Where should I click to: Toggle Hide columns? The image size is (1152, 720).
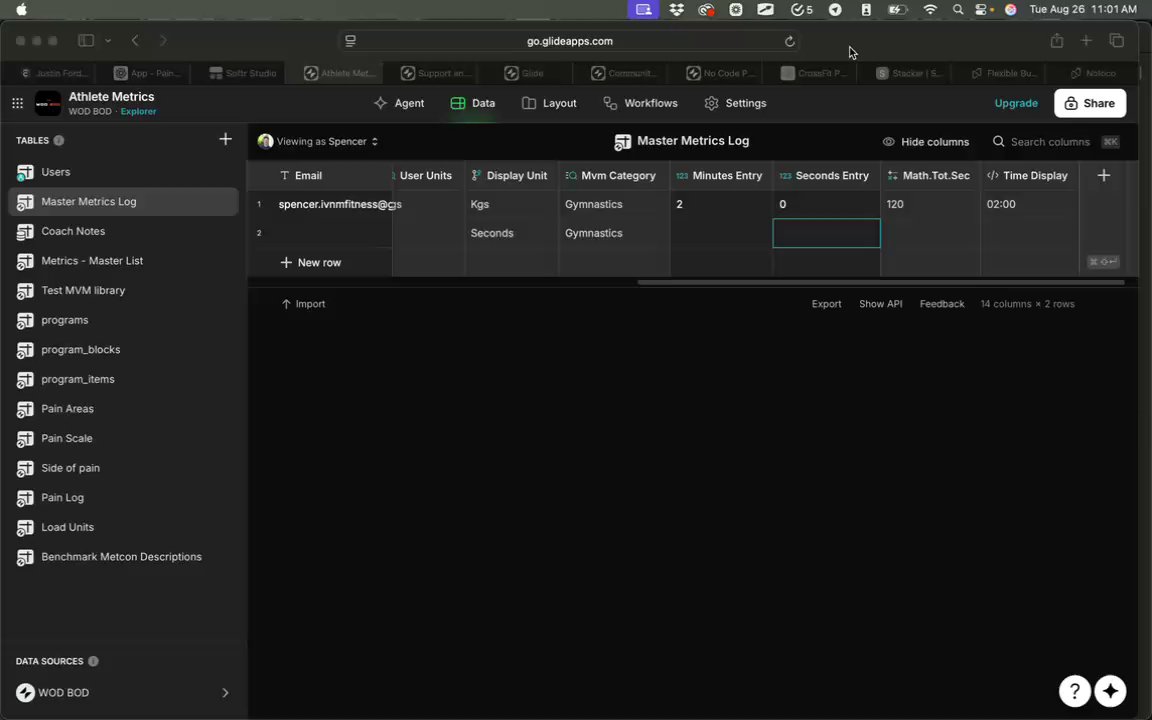tap(926, 142)
